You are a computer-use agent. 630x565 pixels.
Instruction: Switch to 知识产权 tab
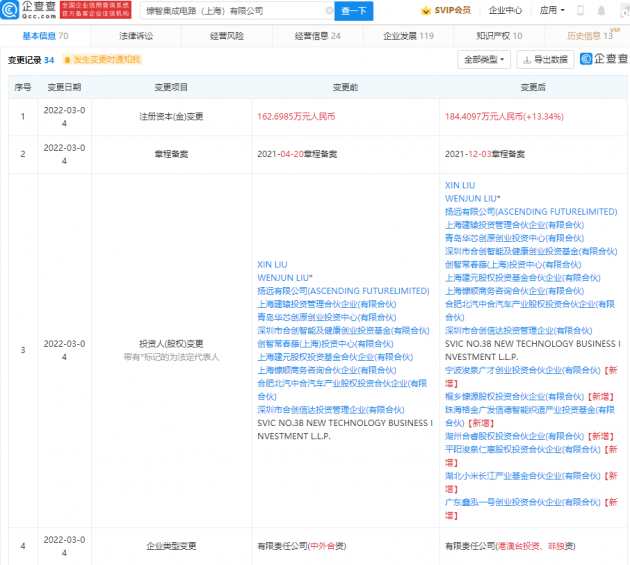coord(499,36)
